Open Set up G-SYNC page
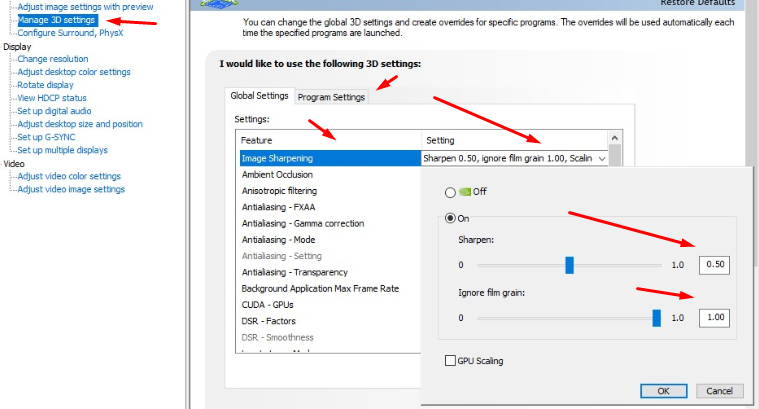The width and height of the screenshot is (759, 409). click(48, 137)
